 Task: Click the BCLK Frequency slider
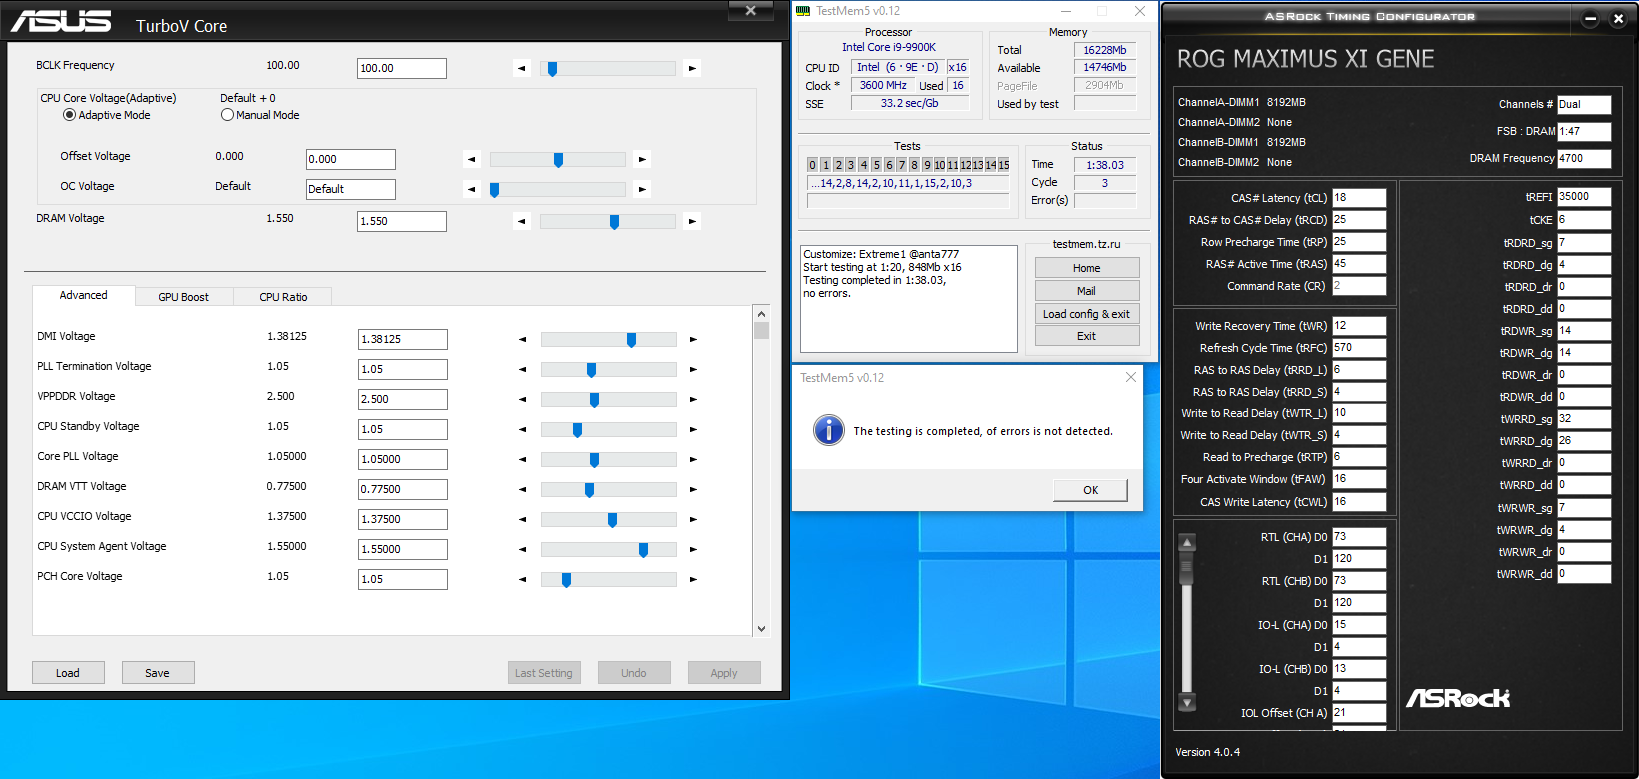click(608, 68)
